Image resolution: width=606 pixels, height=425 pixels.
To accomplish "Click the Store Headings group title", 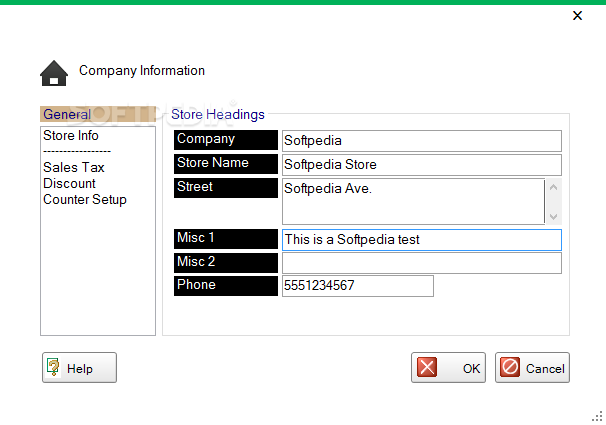I will 218,114.
